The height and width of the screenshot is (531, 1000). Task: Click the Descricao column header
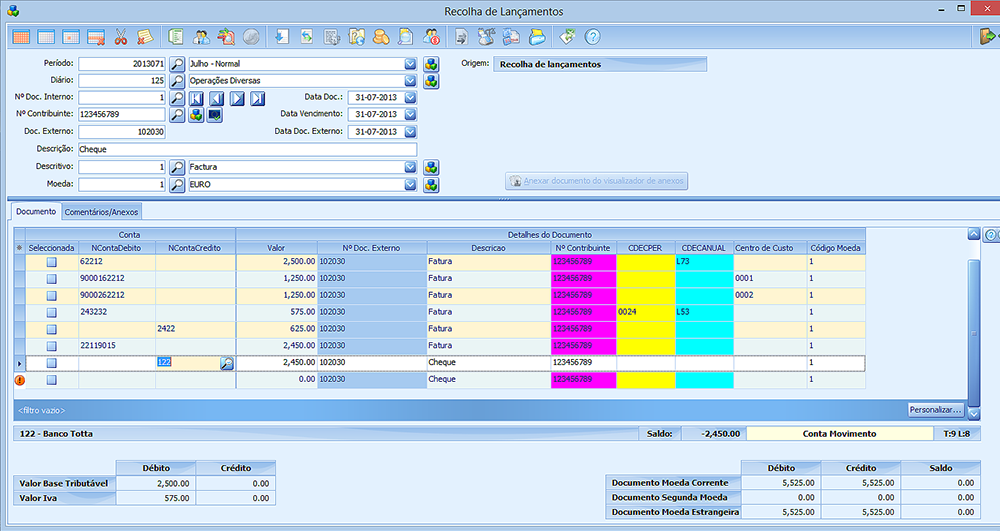tap(489, 248)
